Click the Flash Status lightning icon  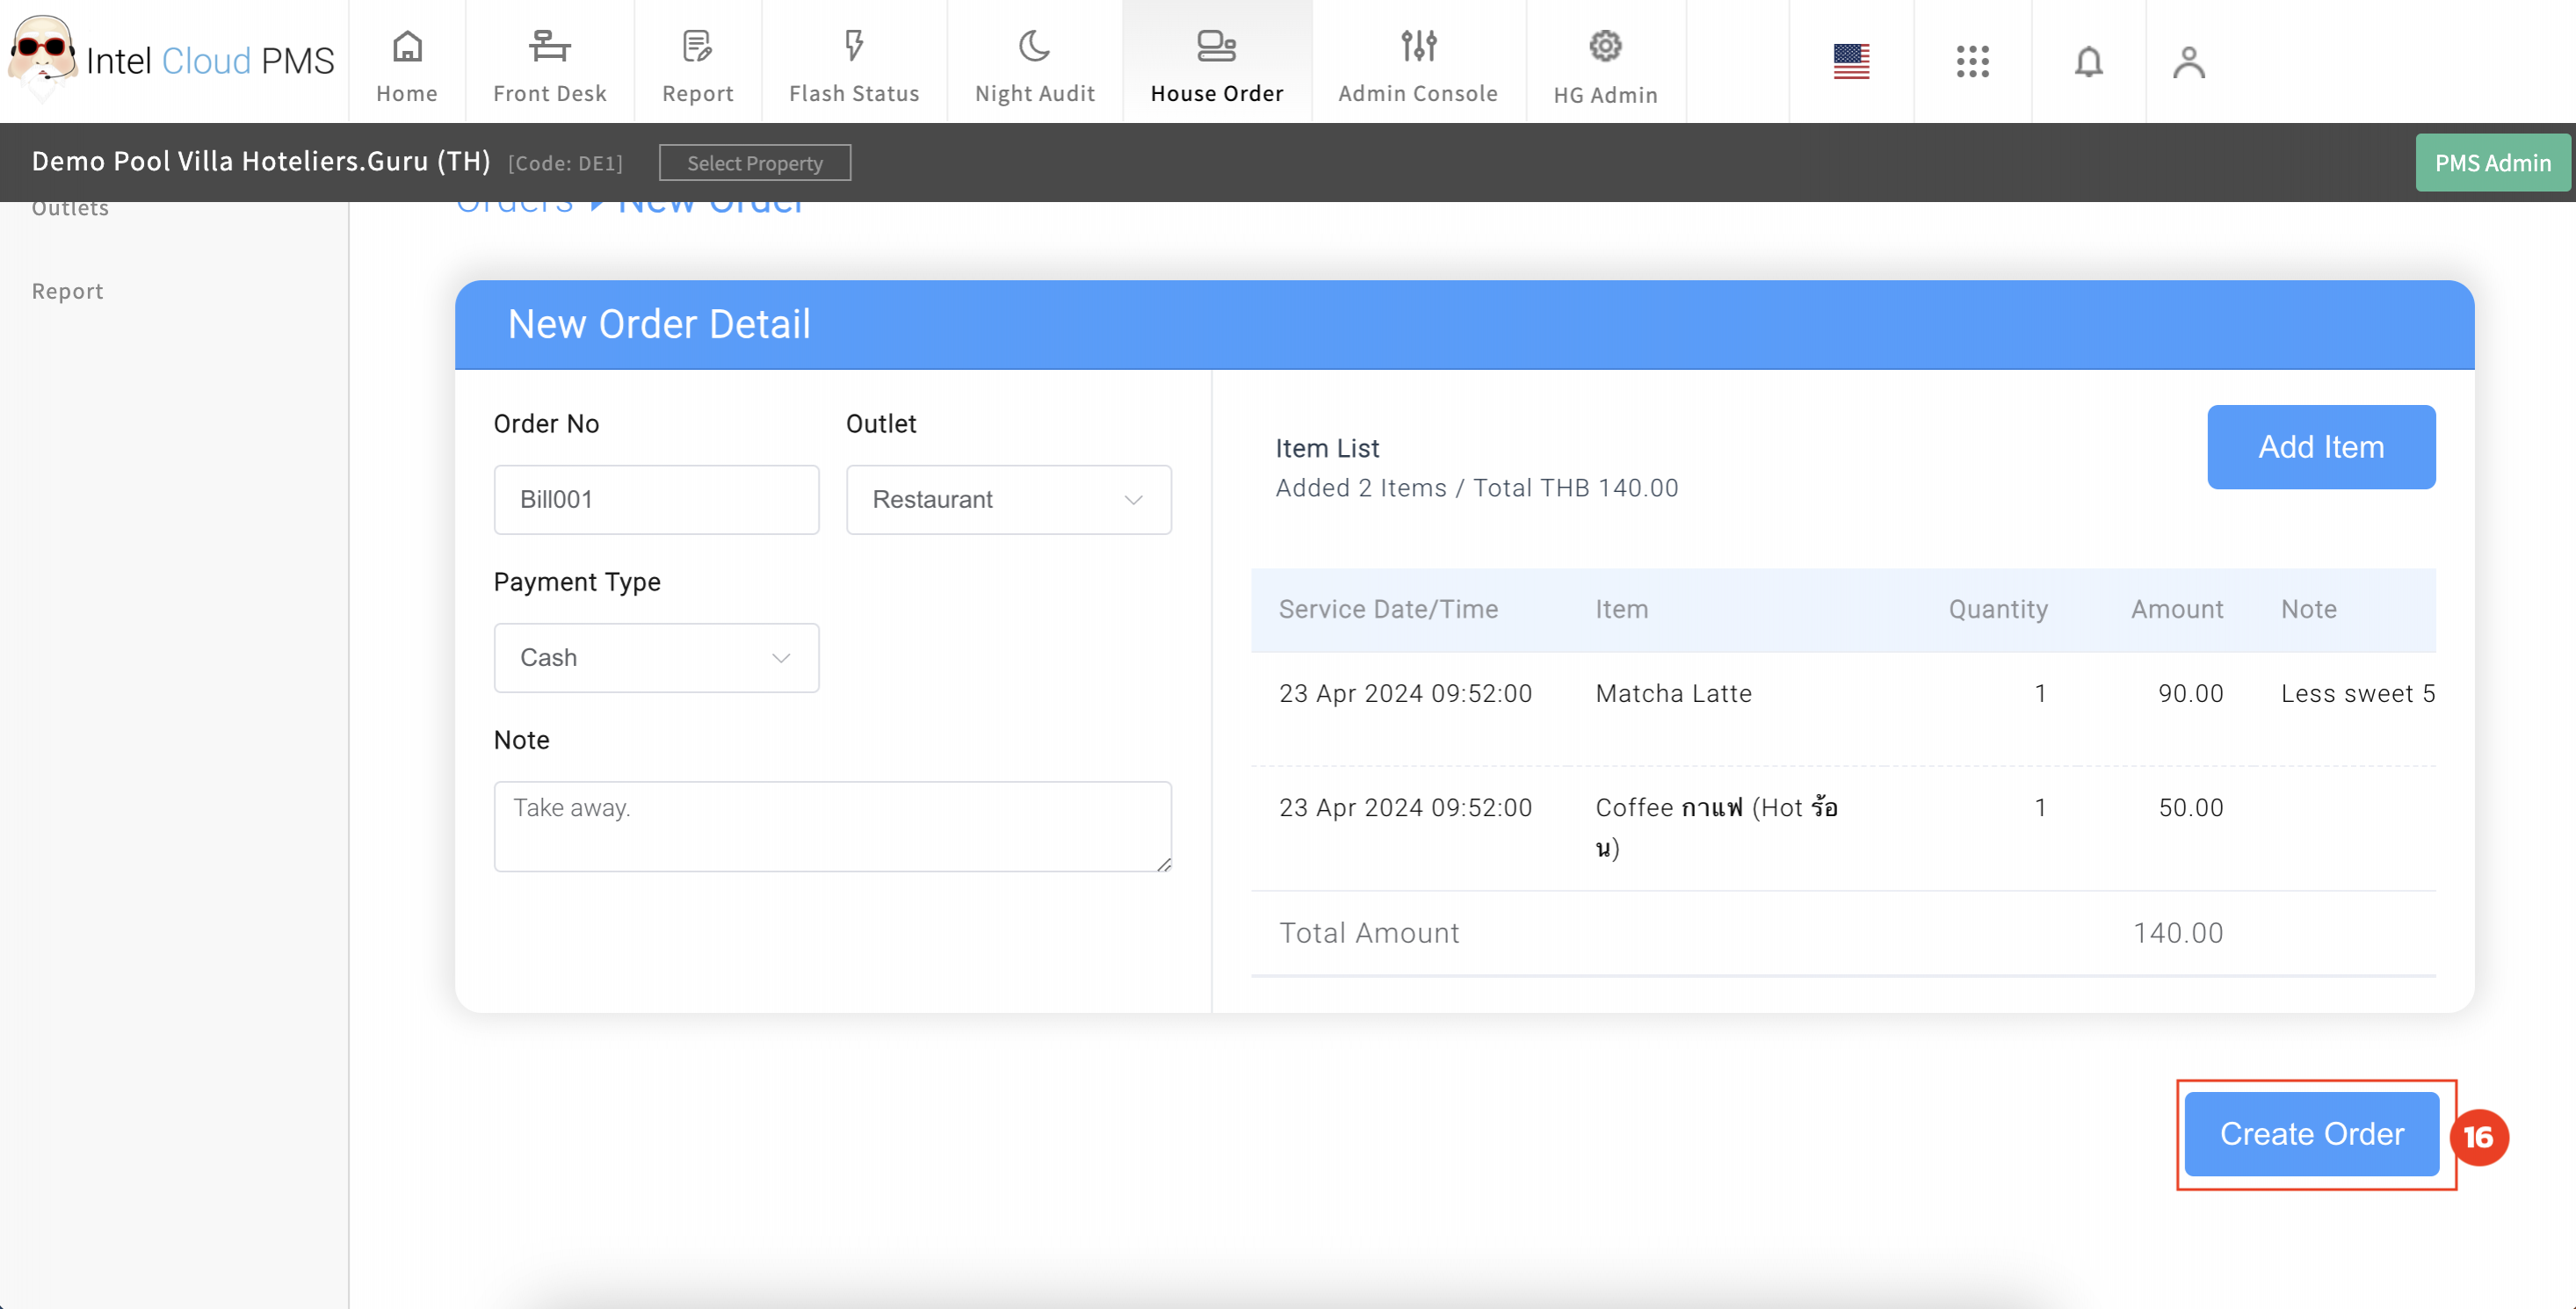pos(853,47)
